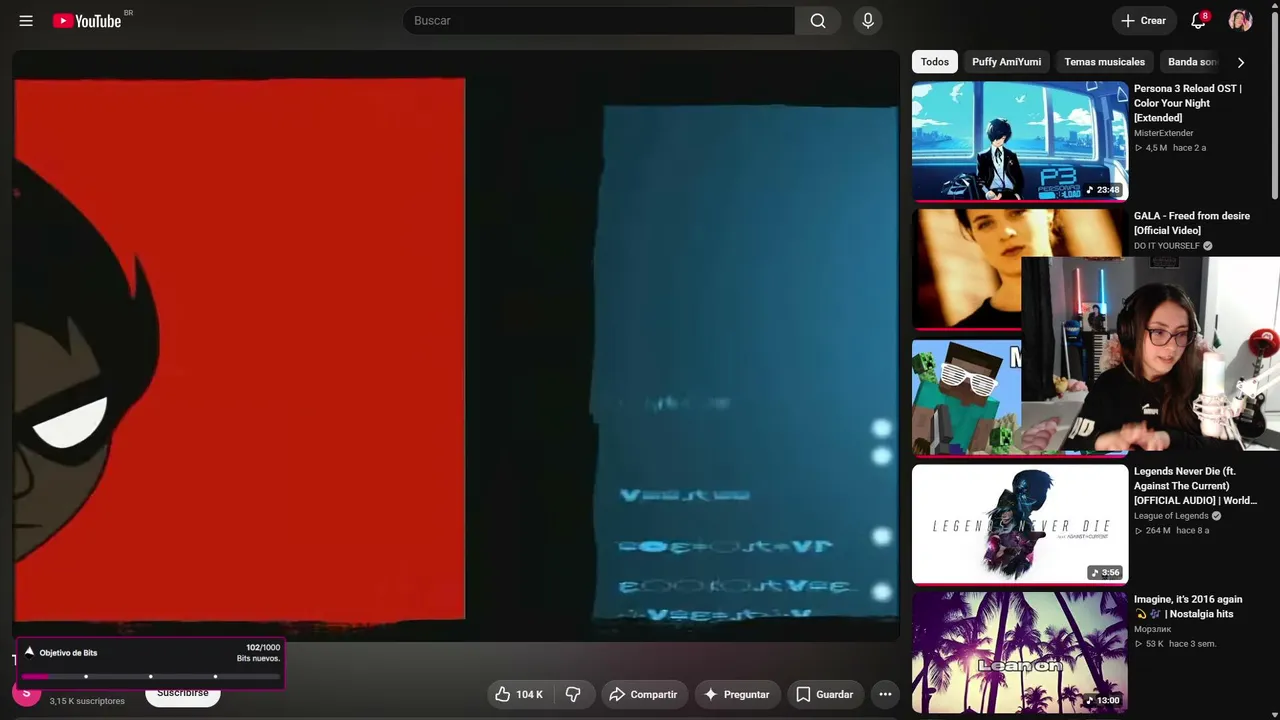Share the video using Compartir

645,694
